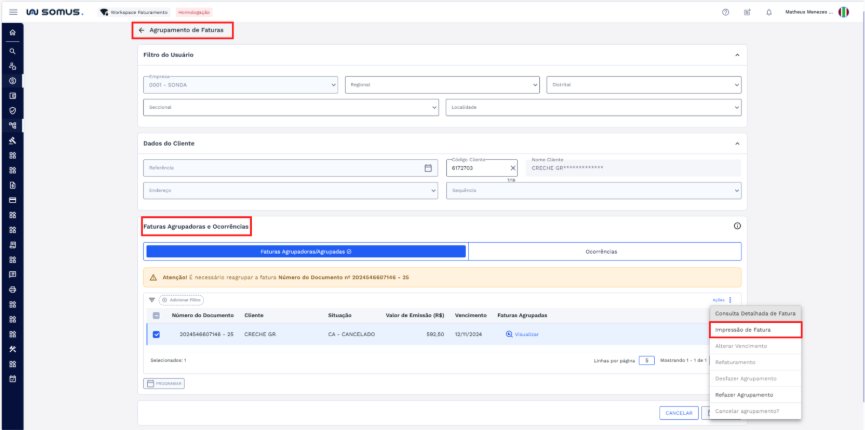Click the search icon in the sidebar
Screen dimensions: 865x430
pos(12,49)
